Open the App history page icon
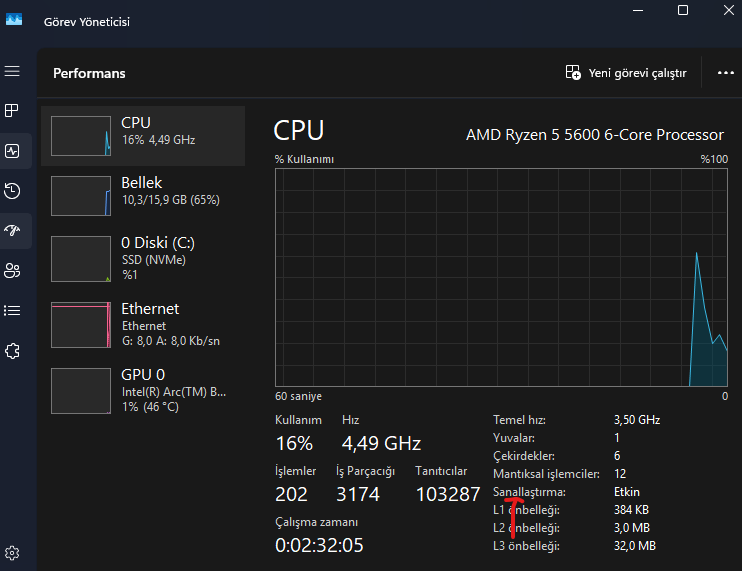 point(13,191)
